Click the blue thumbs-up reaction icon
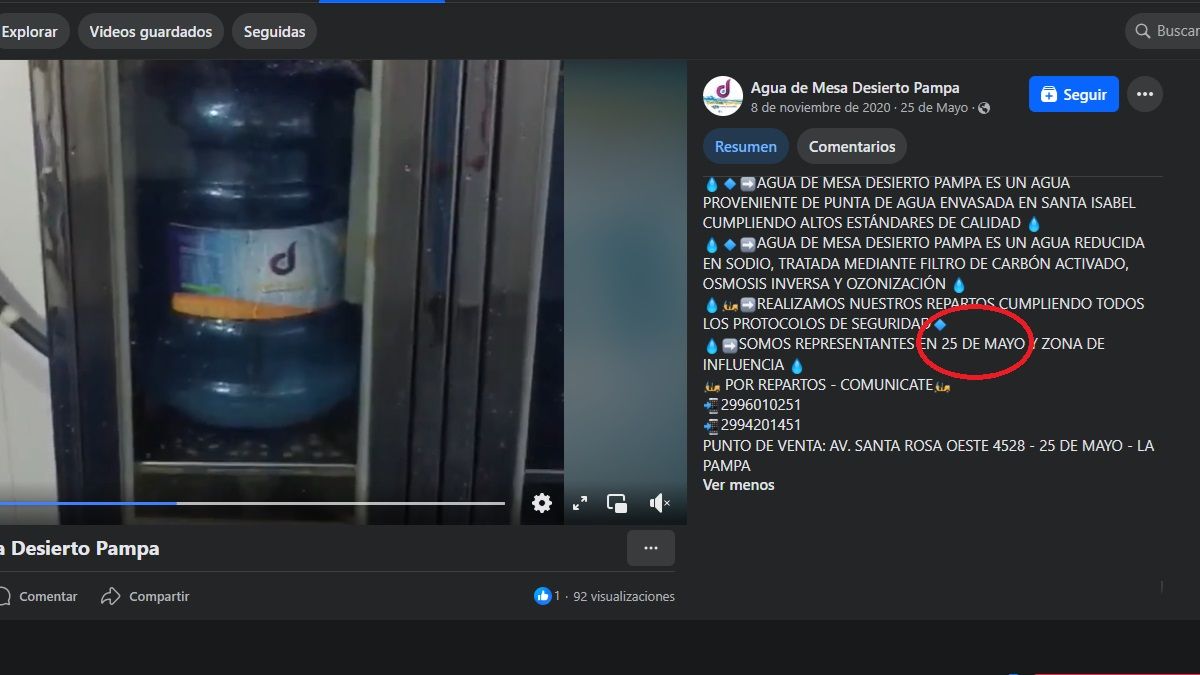The image size is (1200, 675). coord(541,595)
